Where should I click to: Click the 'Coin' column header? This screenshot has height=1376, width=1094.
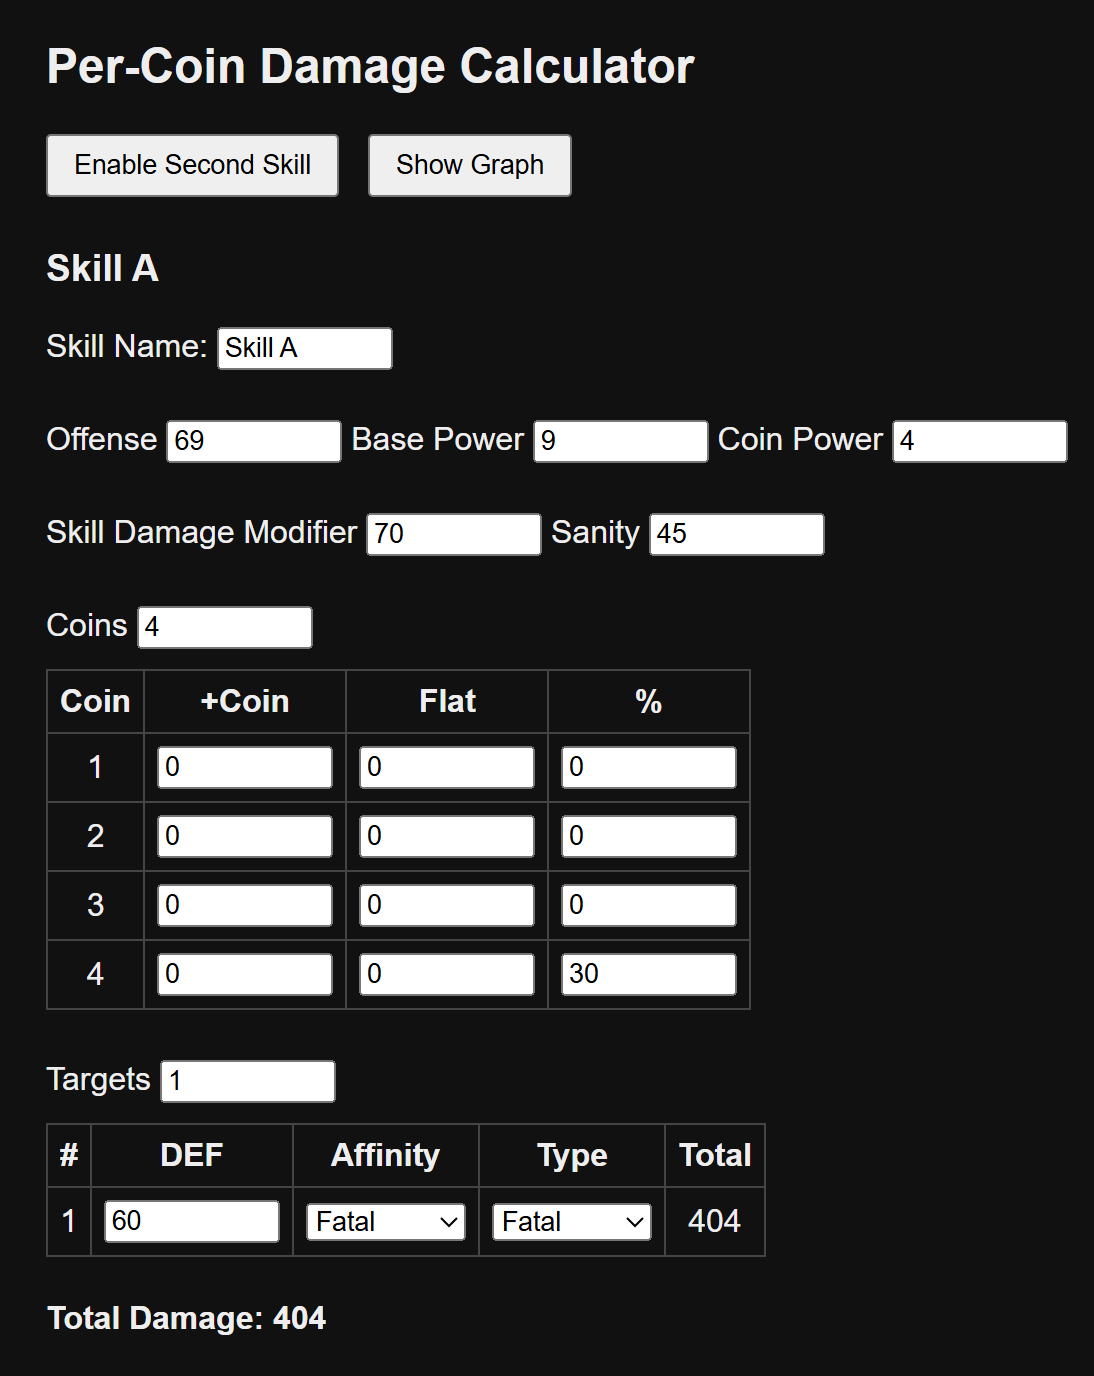point(96,701)
